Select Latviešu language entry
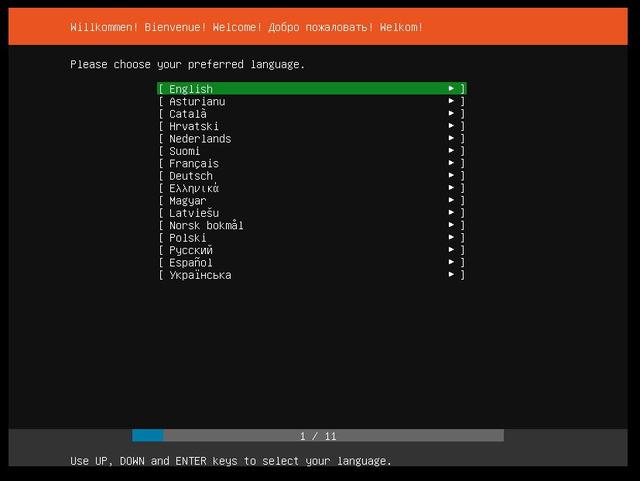640x481 pixels. [x=312, y=213]
